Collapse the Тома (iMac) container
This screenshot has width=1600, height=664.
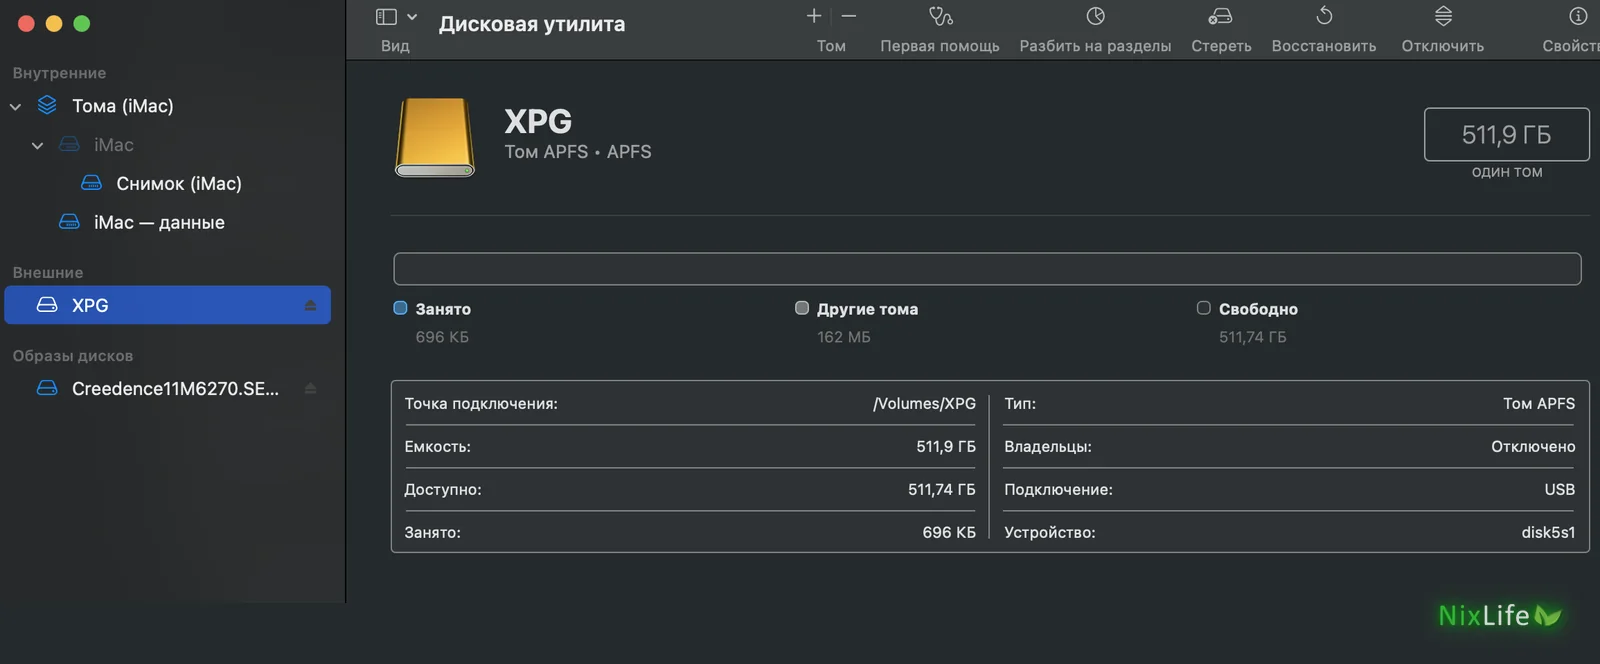(x=15, y=106)
